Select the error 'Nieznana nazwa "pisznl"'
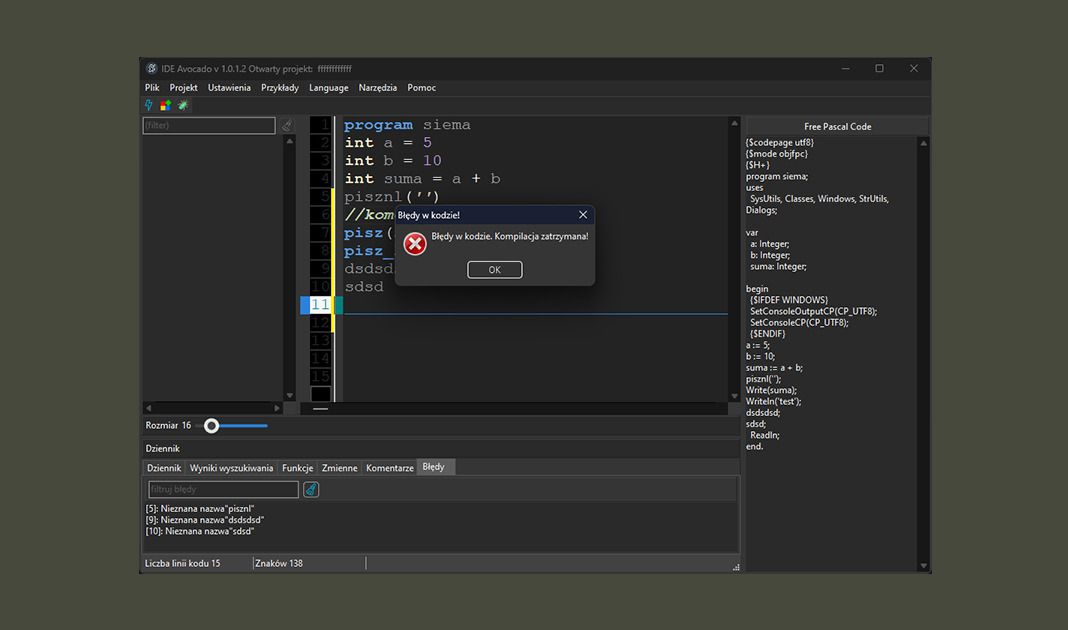This screenshot has width=1068, height=630. click(x=200, y=508)
